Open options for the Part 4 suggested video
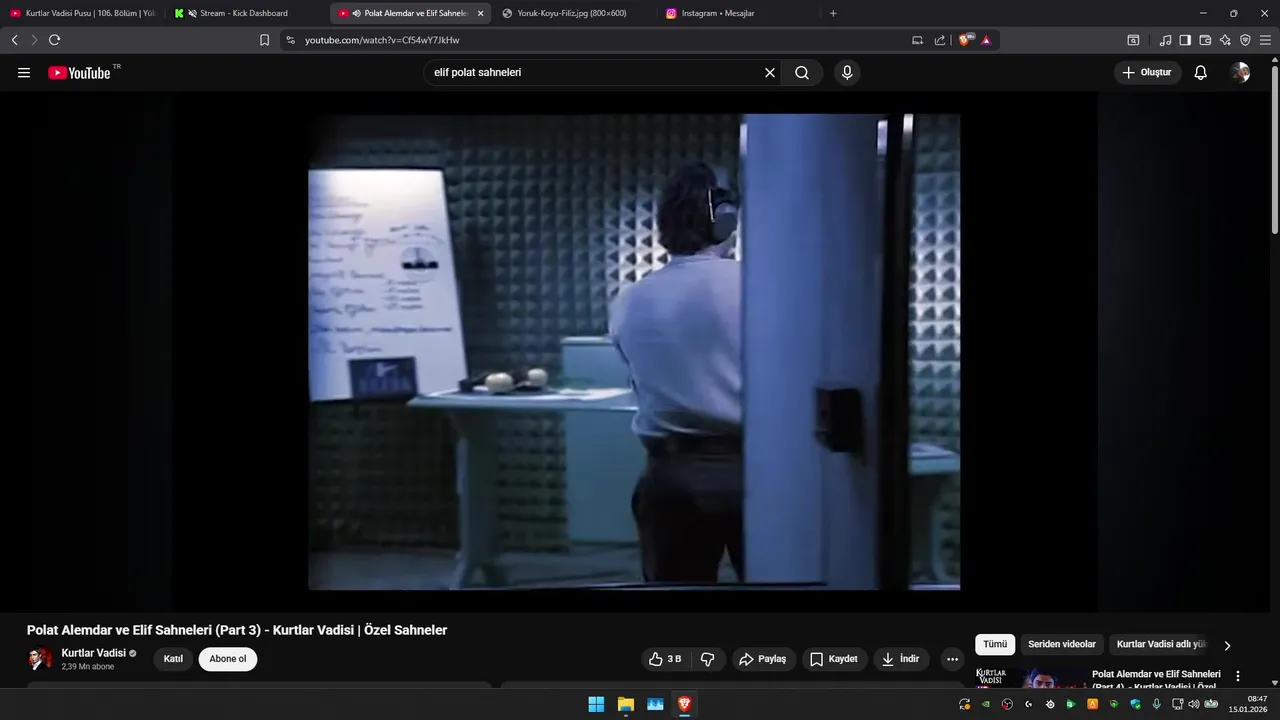1280x720 pixels. (1238, 676)
